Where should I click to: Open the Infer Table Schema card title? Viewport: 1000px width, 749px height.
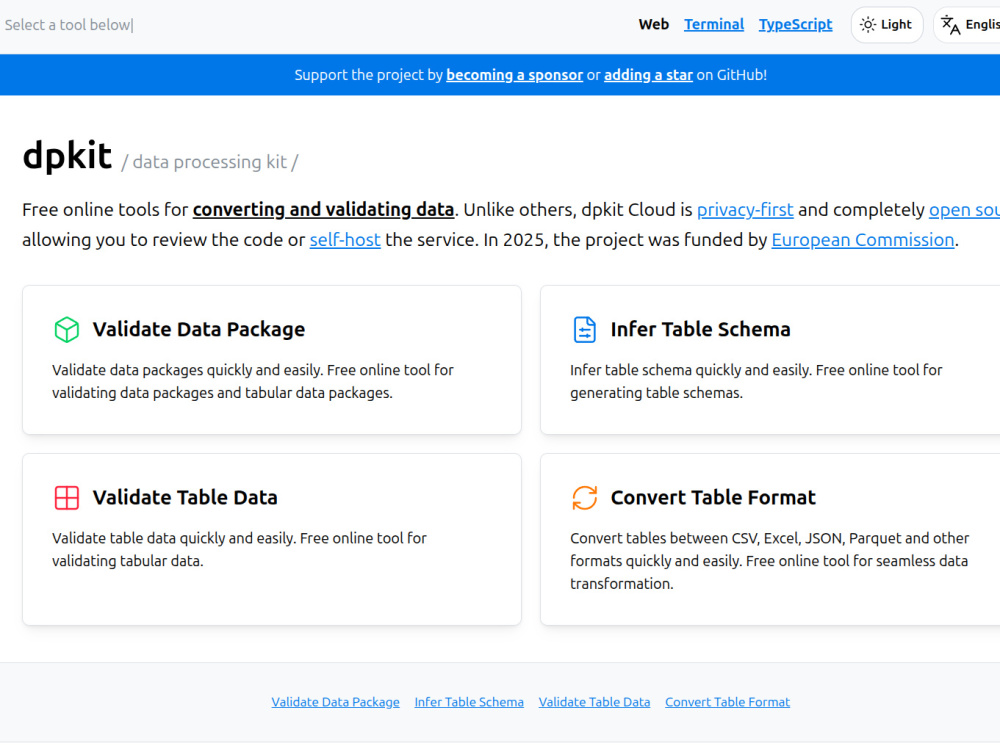point(700,329)
